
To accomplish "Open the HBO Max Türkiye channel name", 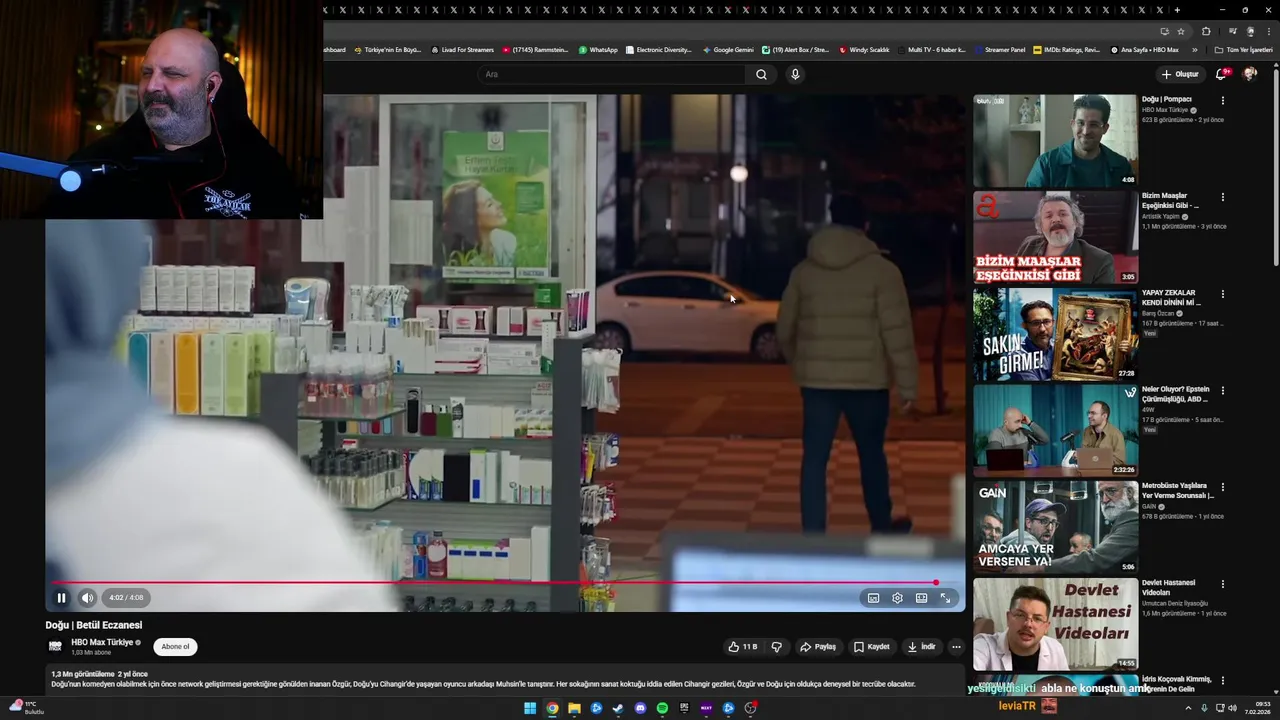I will (102, 642).
